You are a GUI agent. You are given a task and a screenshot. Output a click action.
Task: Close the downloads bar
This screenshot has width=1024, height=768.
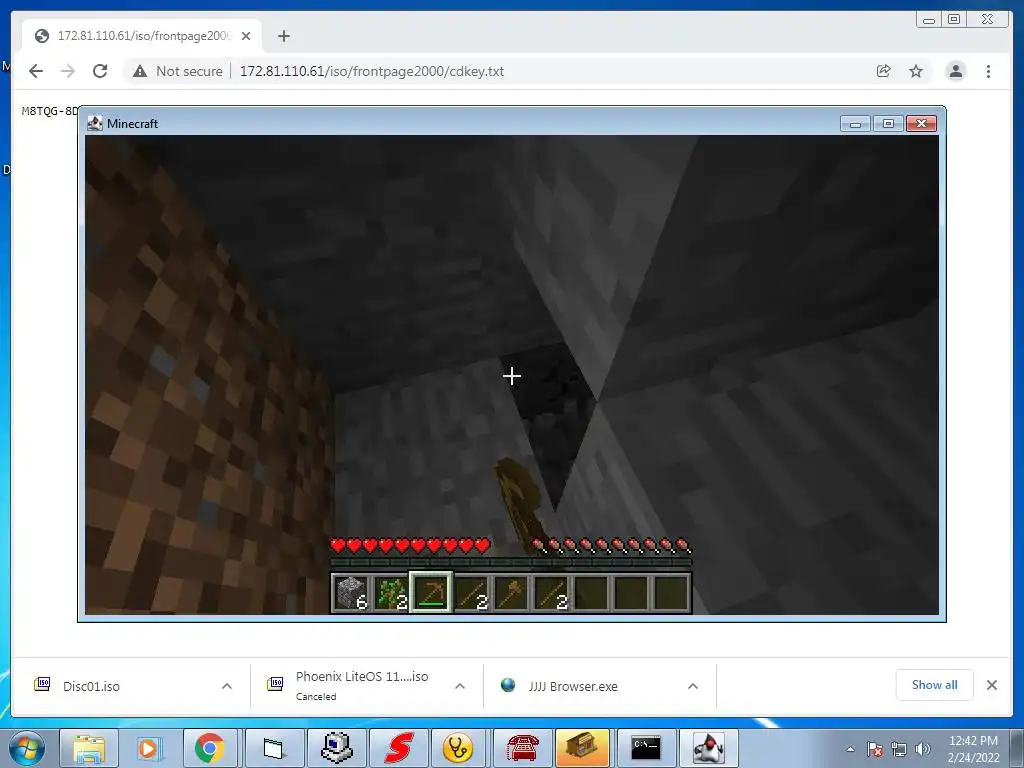coord(992,685)
